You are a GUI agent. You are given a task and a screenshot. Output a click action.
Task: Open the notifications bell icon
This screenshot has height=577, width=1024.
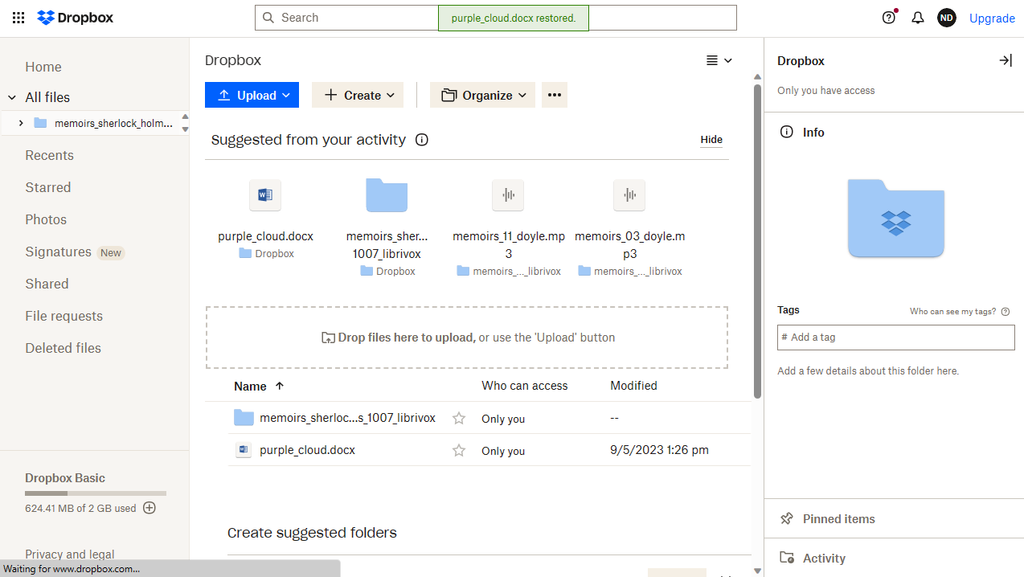tap(917, 17)
